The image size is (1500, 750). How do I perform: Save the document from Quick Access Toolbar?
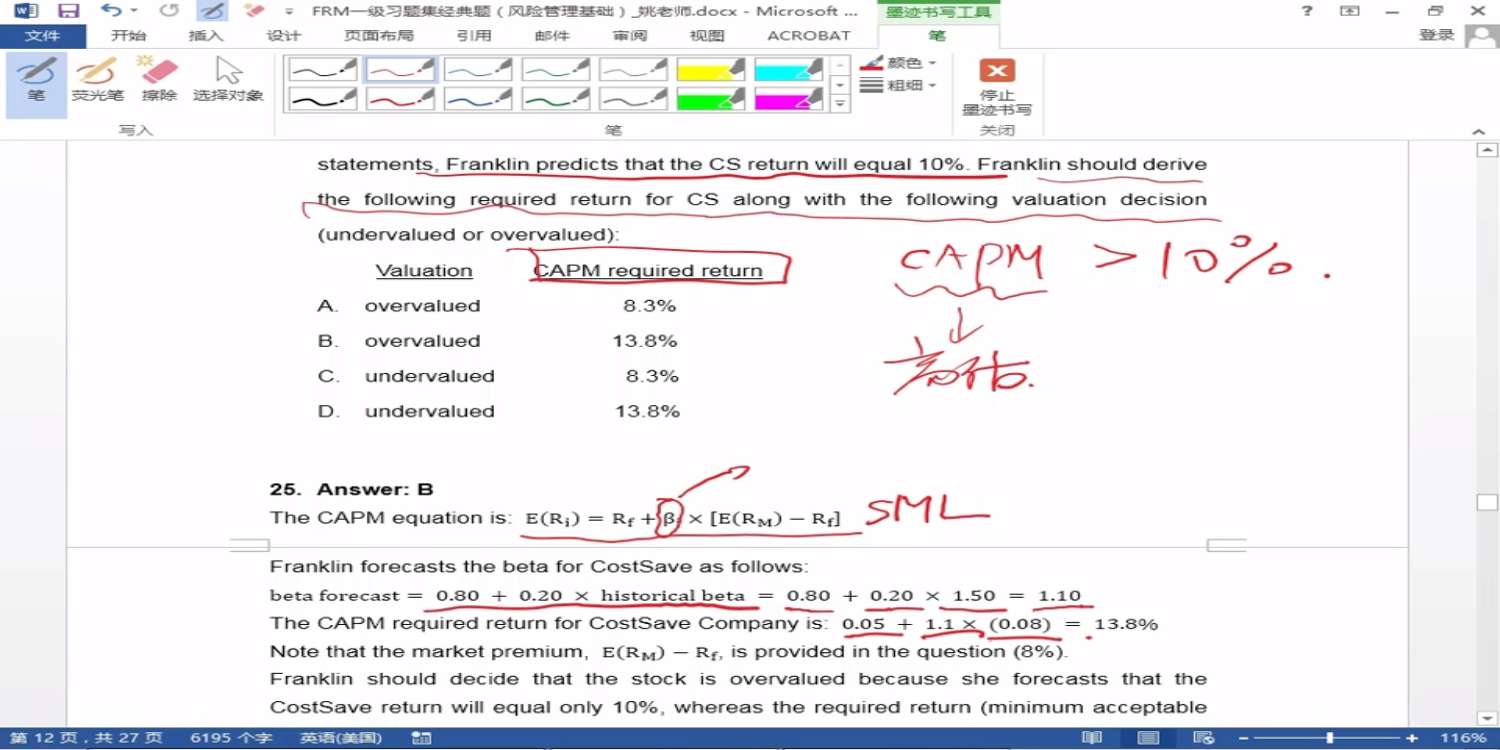click(x=68, y=11)
